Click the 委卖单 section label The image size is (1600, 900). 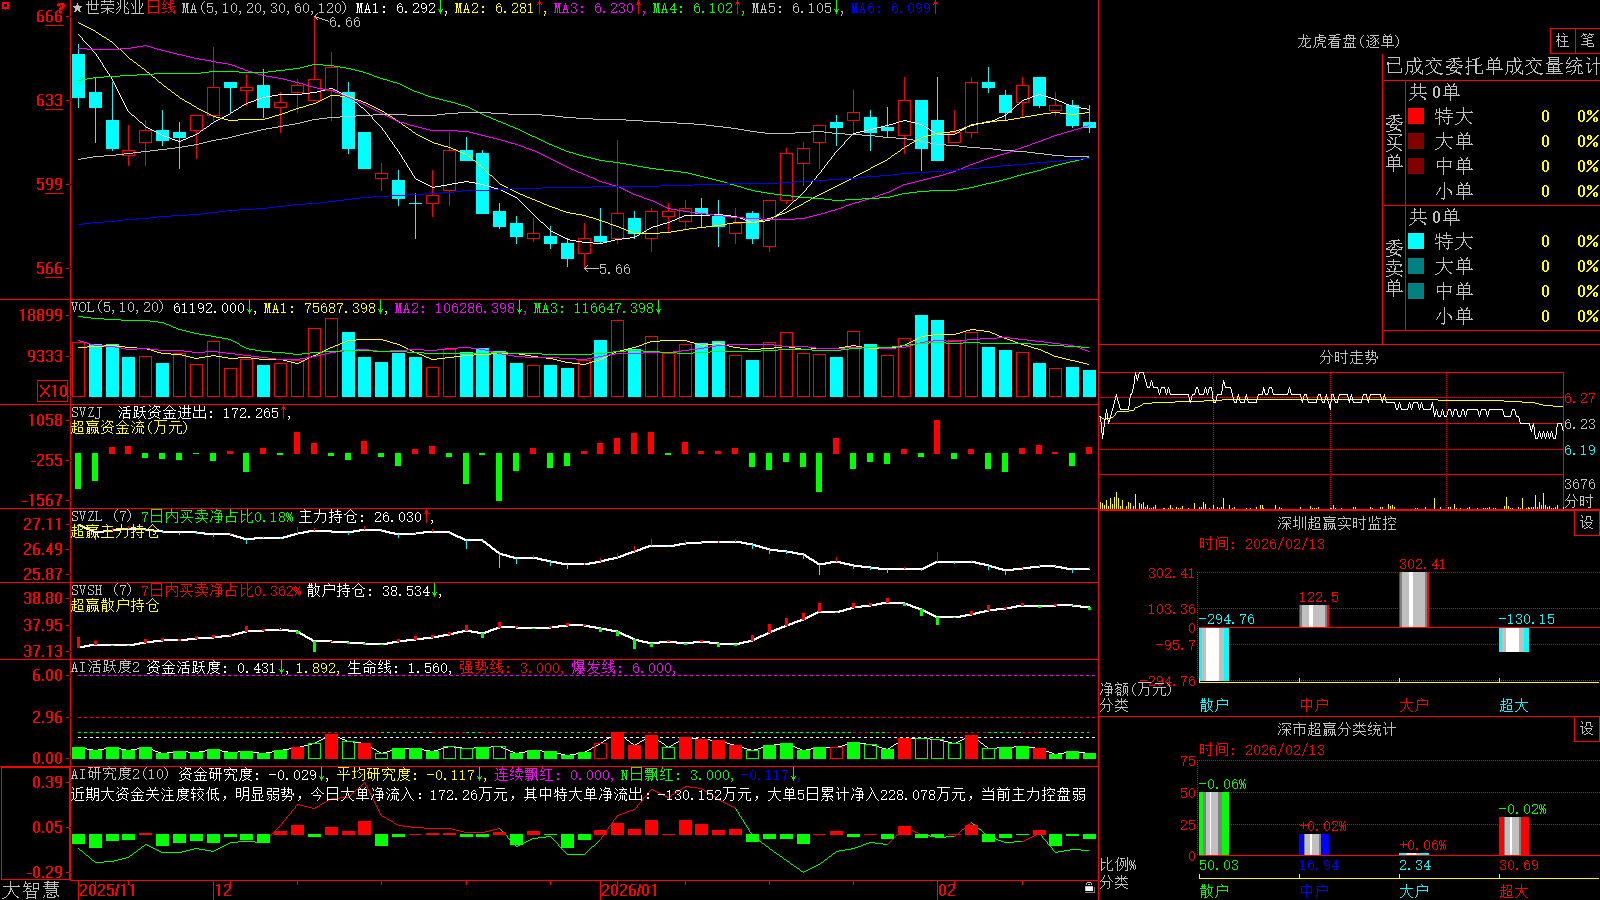point(1394,267)
